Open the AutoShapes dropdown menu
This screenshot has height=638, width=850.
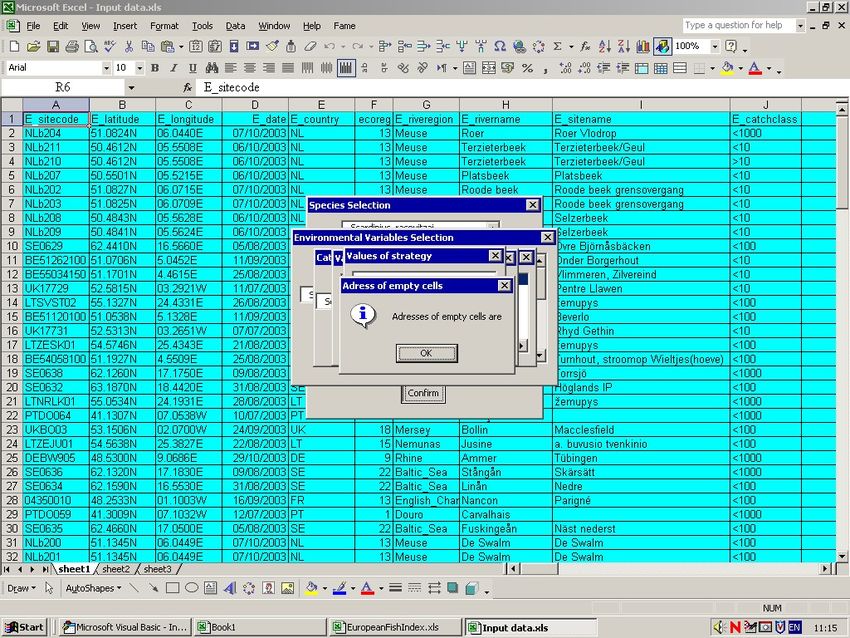pos(92,588)
